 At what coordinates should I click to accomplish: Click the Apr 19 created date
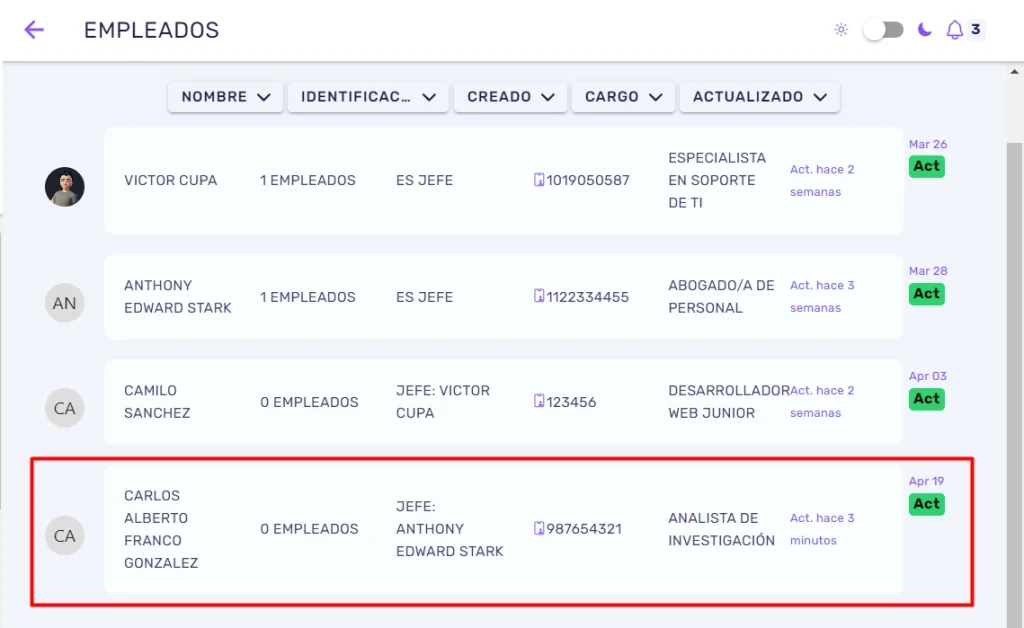(x=927, y=481)
